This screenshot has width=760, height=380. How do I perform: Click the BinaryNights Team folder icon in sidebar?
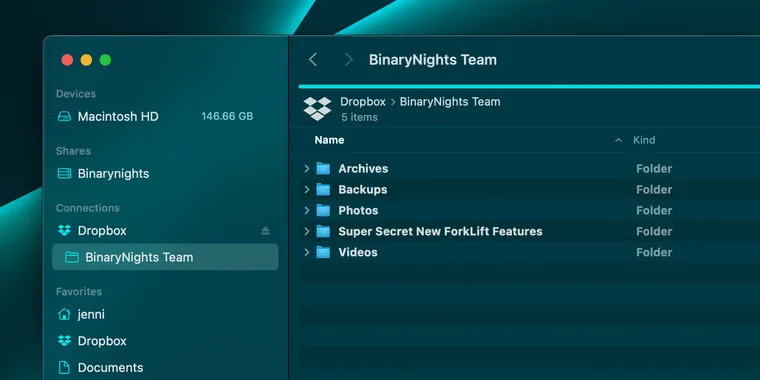[72, 257]
